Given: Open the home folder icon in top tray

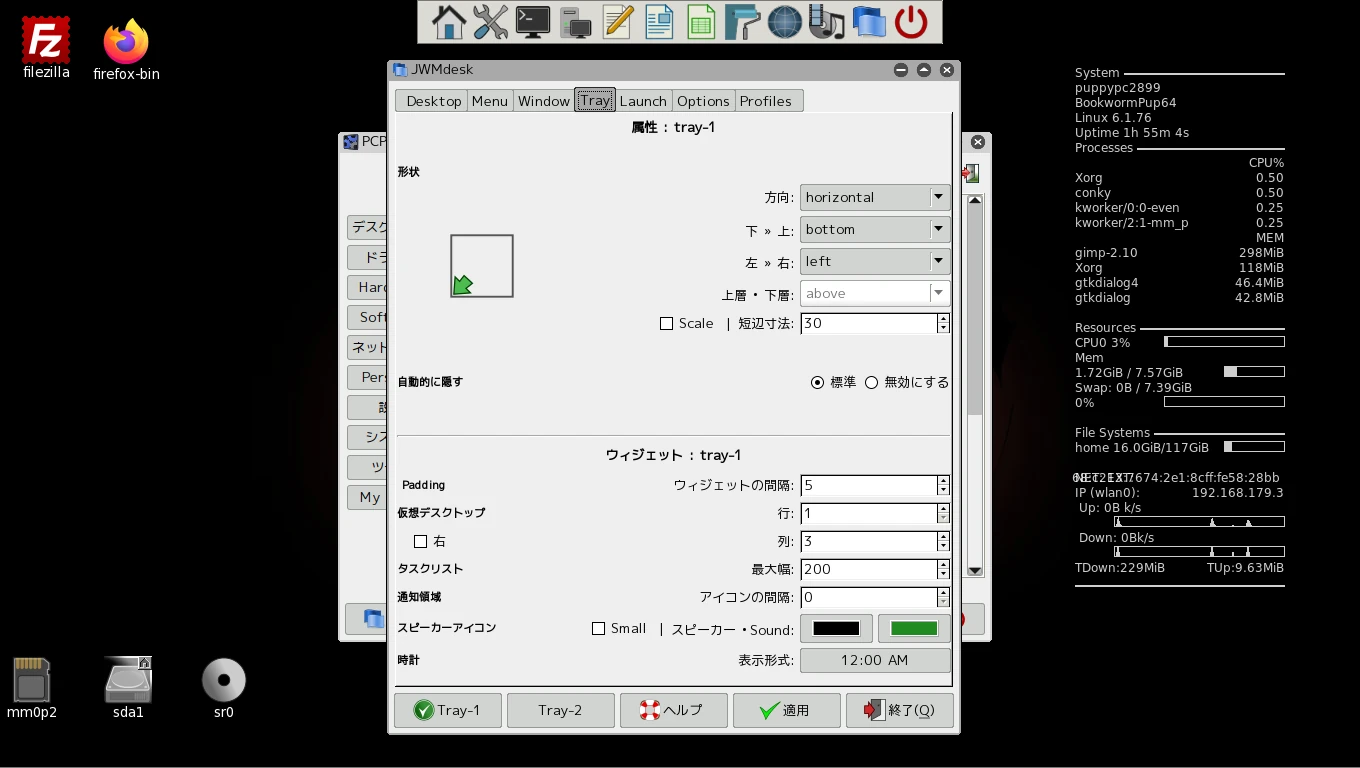Looking at the screenshot, I should 448,22.
